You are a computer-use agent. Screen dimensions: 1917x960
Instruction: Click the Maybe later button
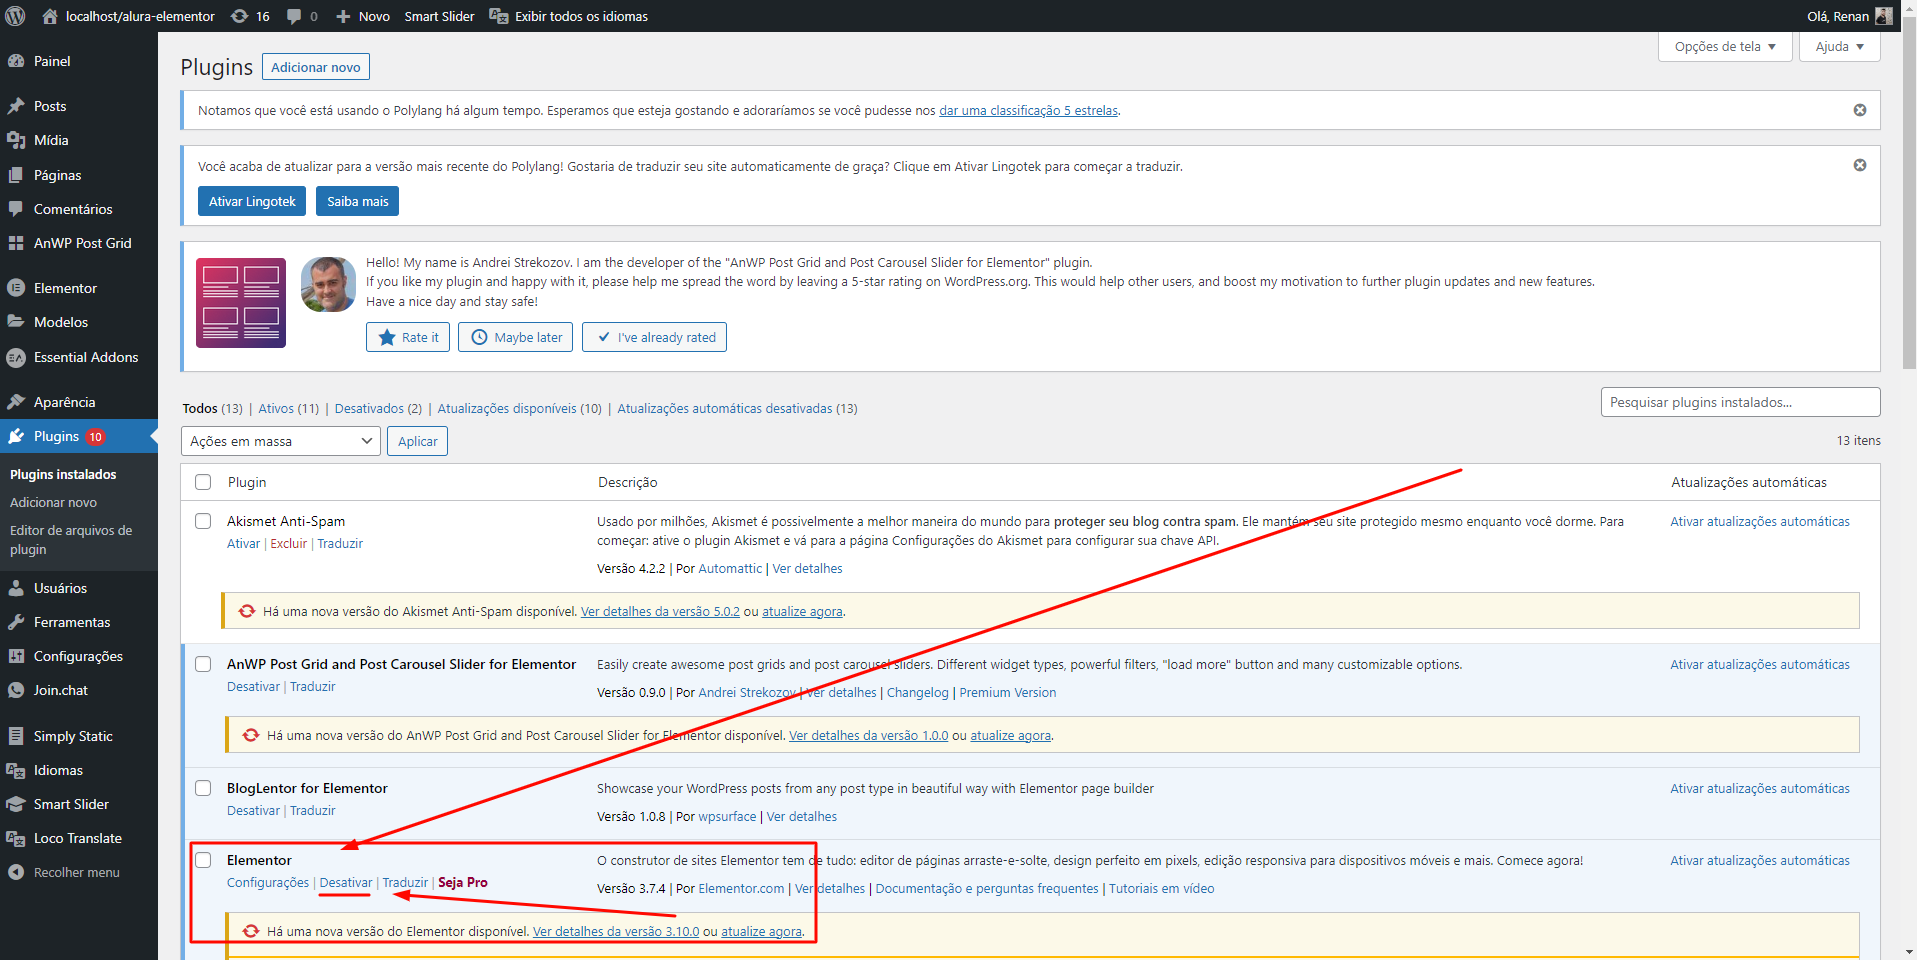click(x=516, y=337)
